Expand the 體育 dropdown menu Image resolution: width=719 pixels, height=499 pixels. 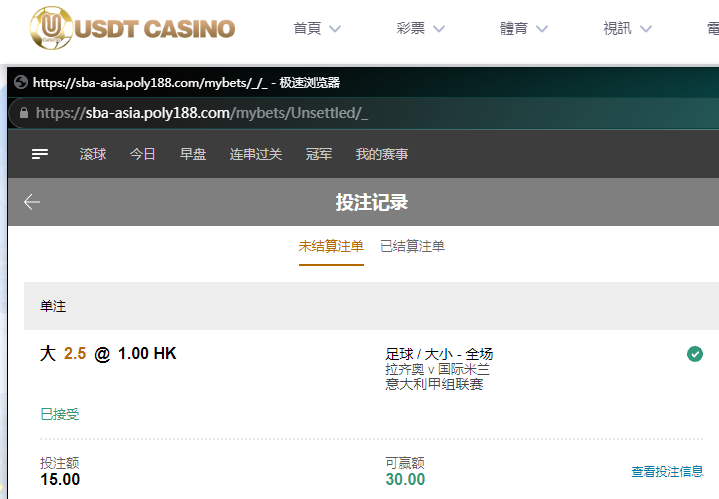pos(525,29)
